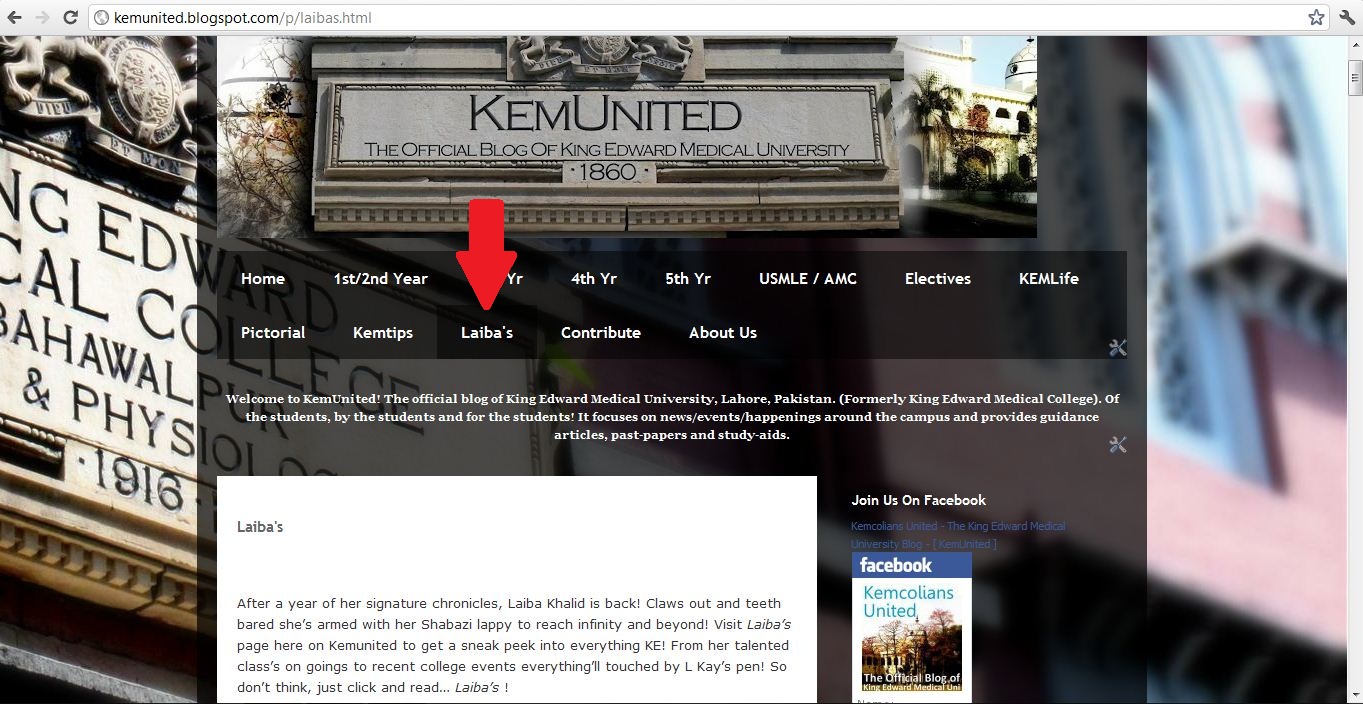The height and width of the screenshot is (704, 1363).
Task: Click the browser back arrow
Action: click(14, 18)
